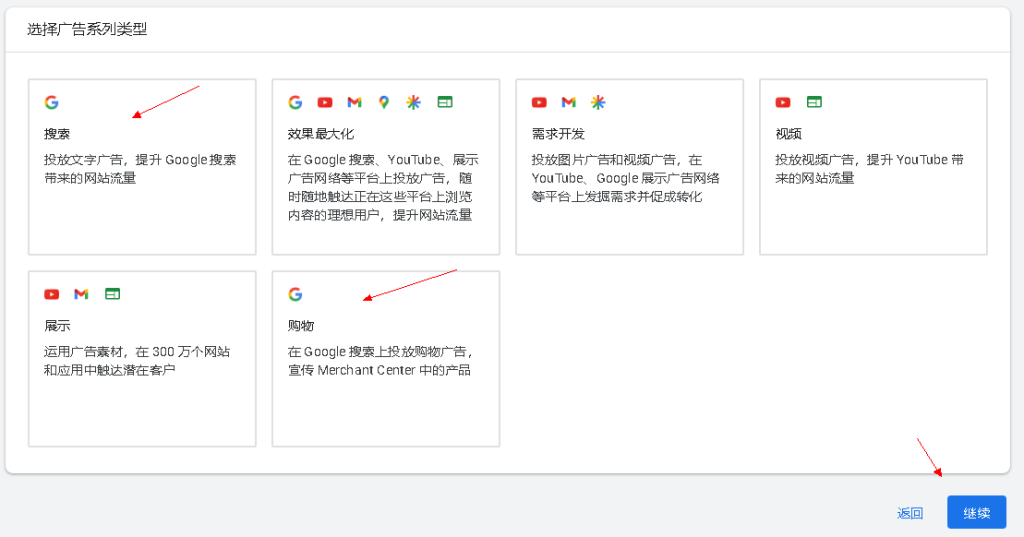Image resolution: width=1024 pixels, height=537 pixels.
Task: Click Discover asterisk icon in 效果最大化 card
Action: [413, 102]
